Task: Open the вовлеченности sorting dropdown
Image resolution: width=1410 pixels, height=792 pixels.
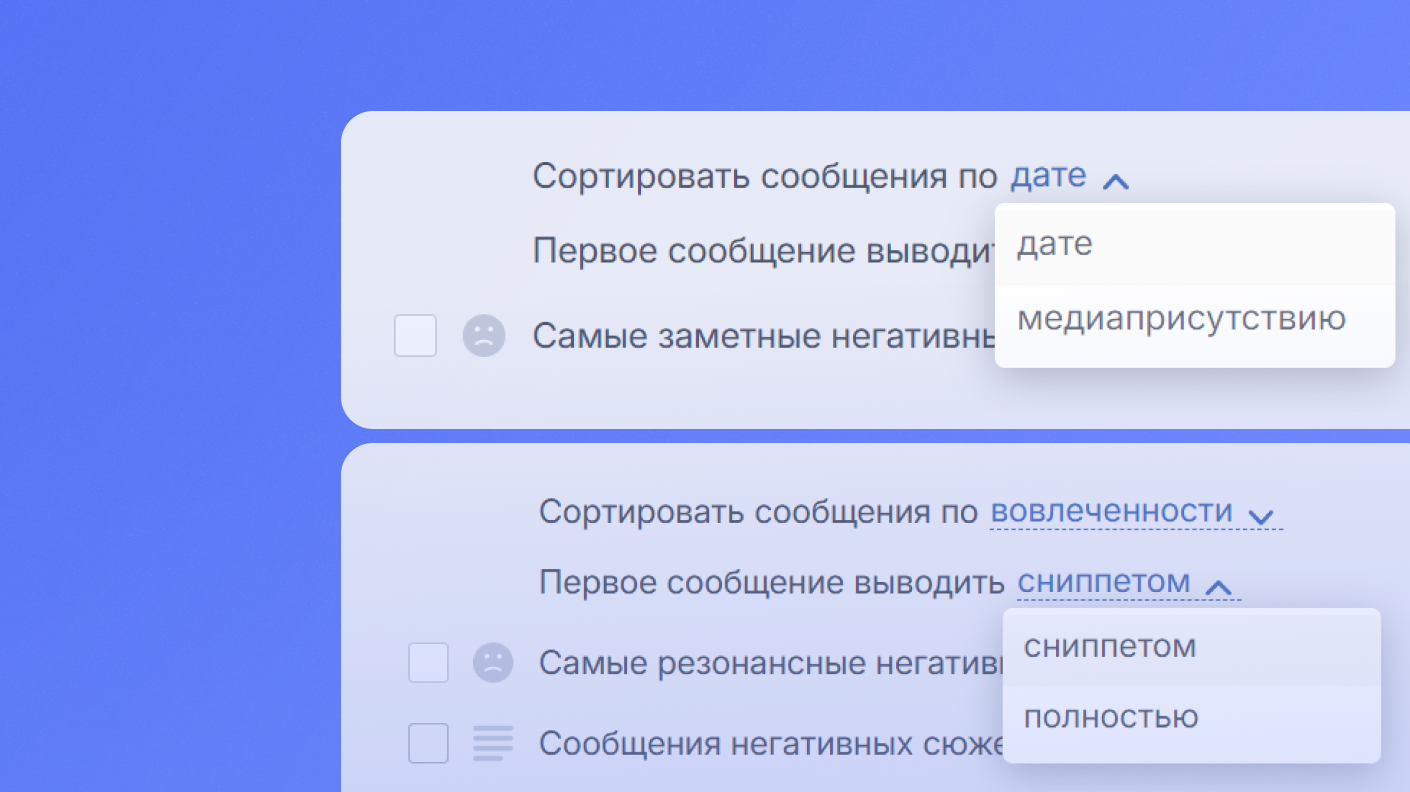Action: (x=1111, y=512)
